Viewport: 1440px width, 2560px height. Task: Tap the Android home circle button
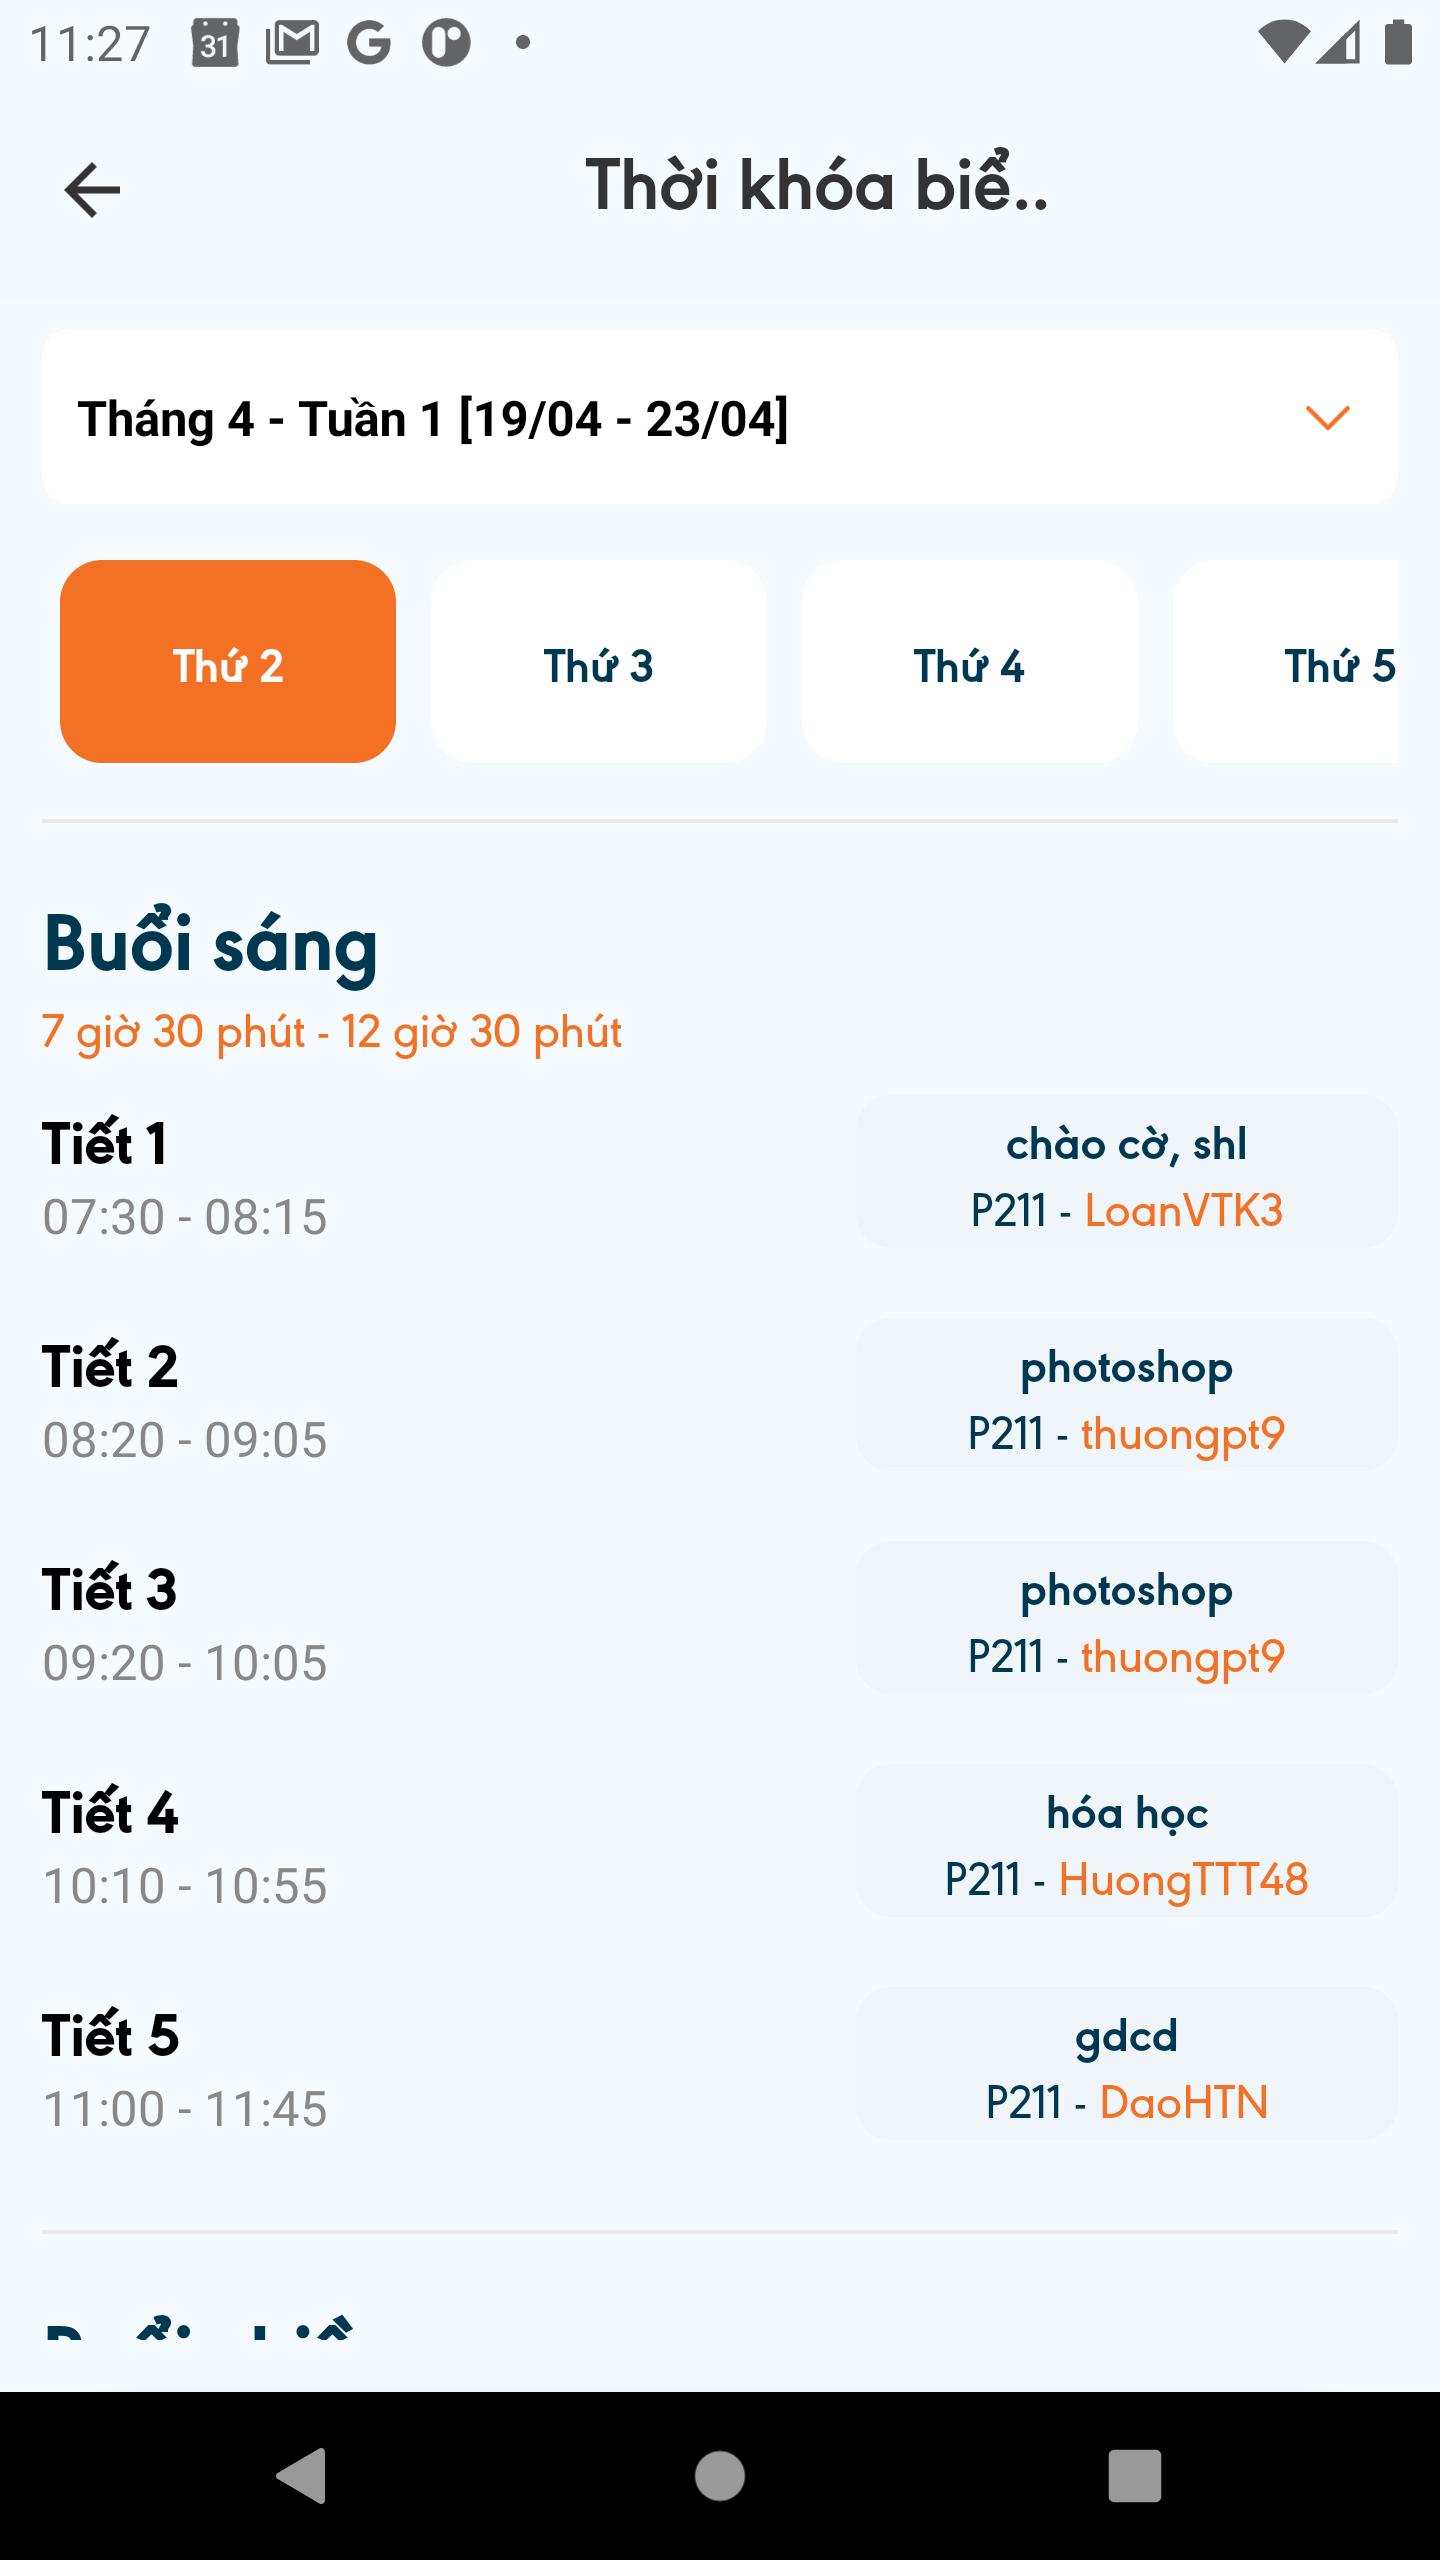click(720, 2475)
